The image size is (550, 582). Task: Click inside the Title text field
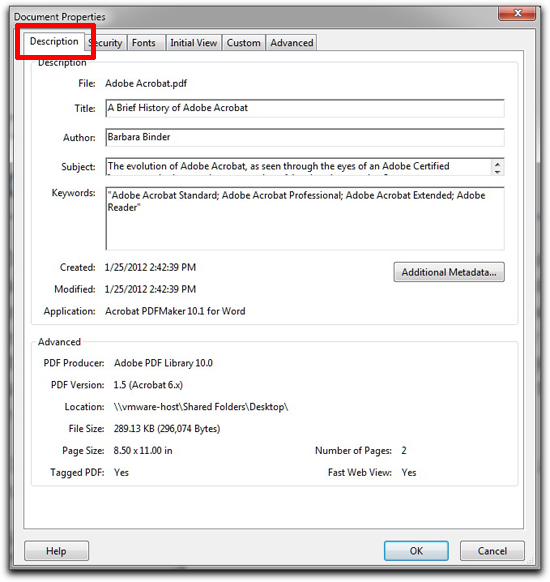pyautogui.click(x=305, y=108)
